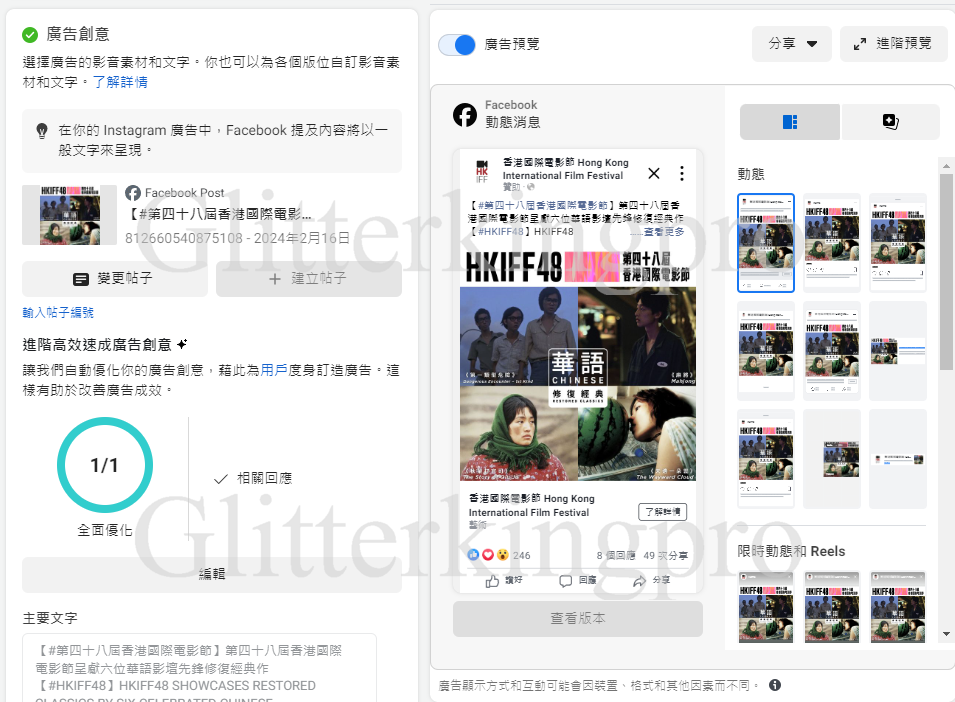Screen dimensions: 955x702
Task: Click the 1/1 全面優化 progress circle
Action: pyautogui.click(x=105, y=465)
